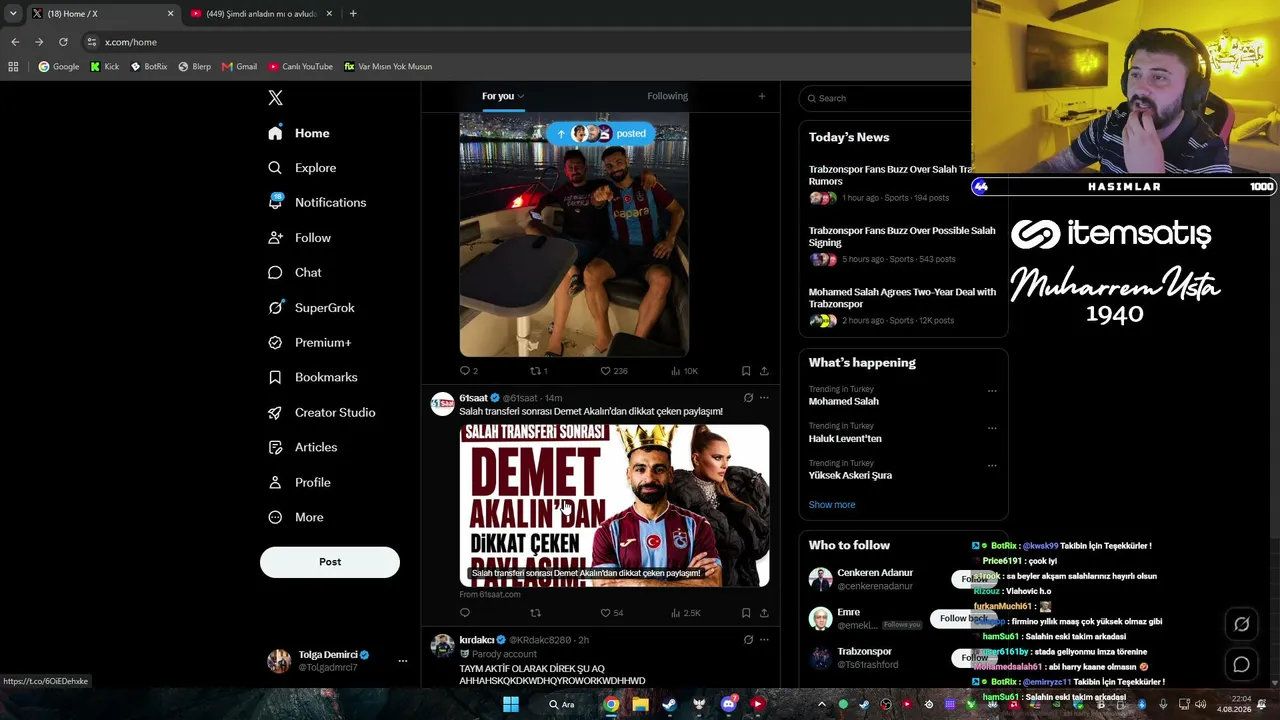Click the X logo in the sidebar
The height and width of the screenshot is (720, 1280).
275,98
